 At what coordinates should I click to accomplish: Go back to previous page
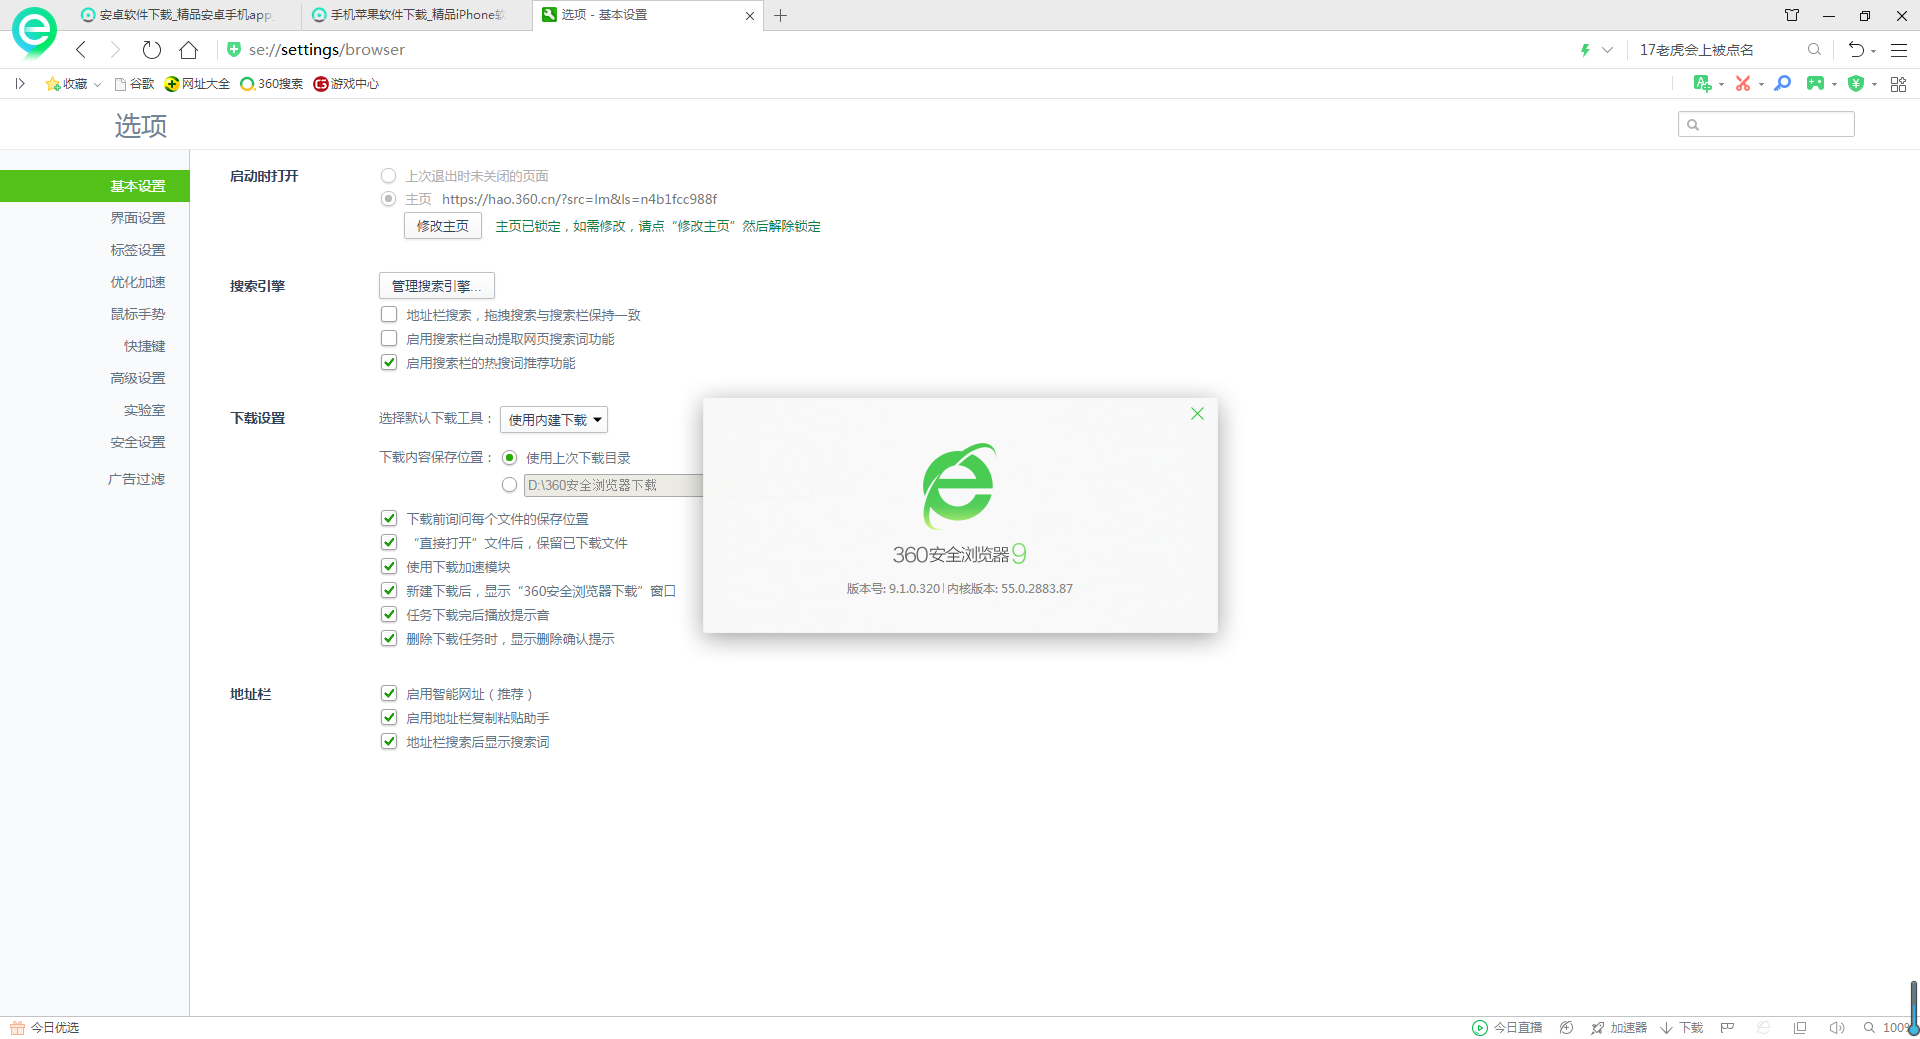[x=82, y=50]
